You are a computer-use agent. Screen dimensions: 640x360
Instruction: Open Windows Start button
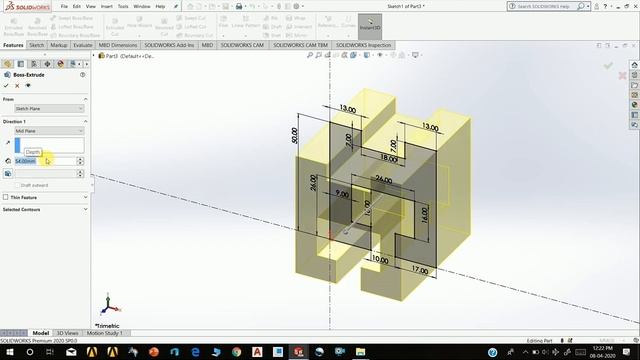[x=9, y=352]
